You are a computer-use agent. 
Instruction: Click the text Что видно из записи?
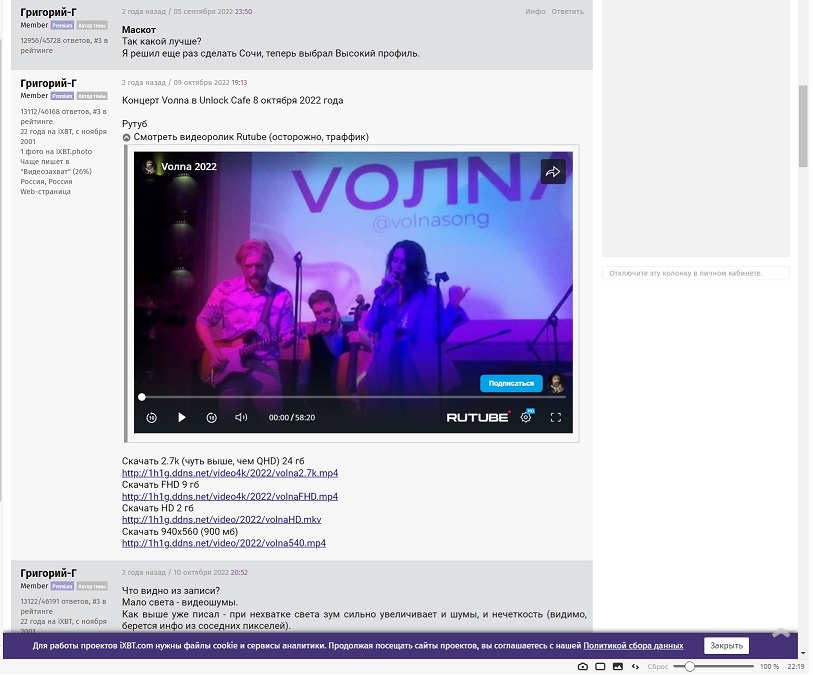171,590
